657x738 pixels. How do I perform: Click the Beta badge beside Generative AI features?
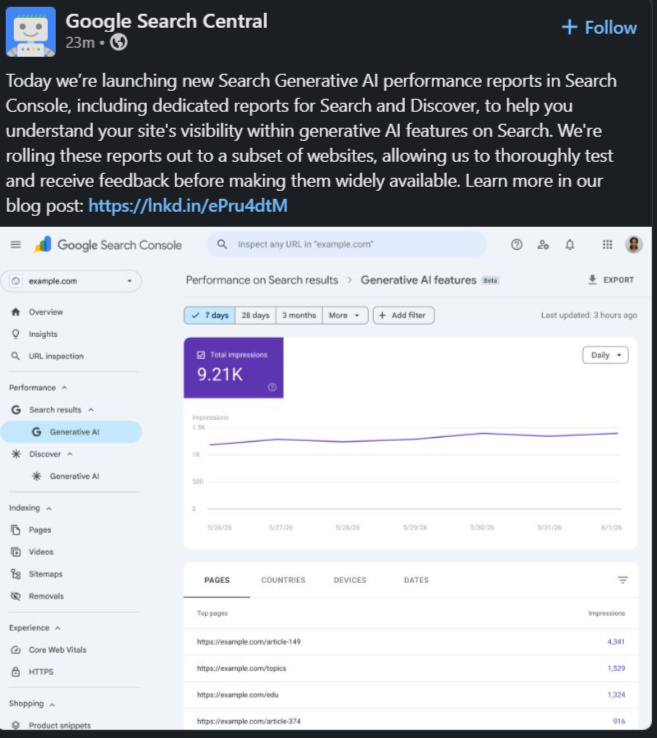point(490,280)
